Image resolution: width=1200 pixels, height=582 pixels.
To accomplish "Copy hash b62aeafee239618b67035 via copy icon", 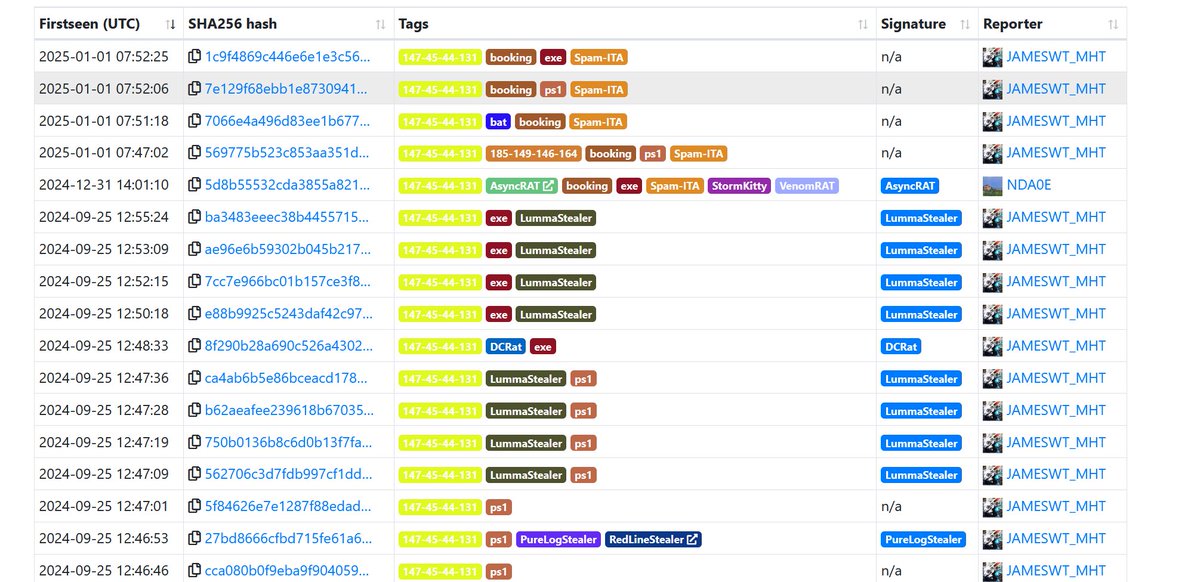I will tap(195, 410).
